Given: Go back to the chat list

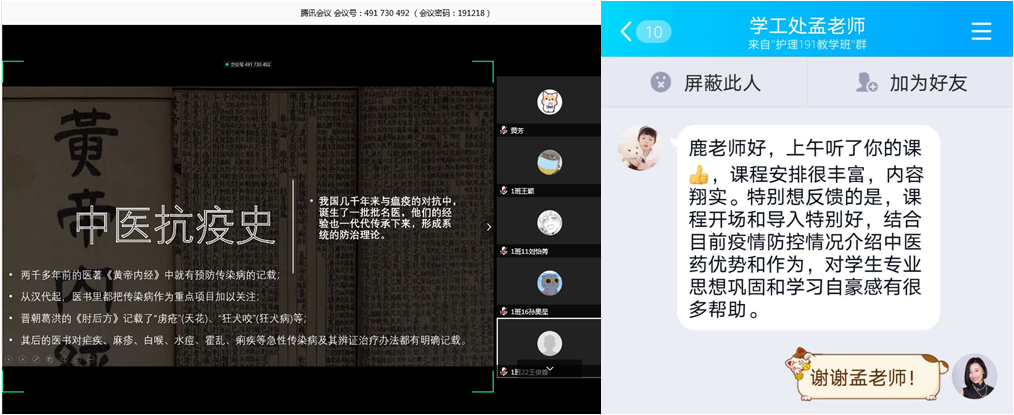Looking at the screenshot, I should tap(626, 31).
